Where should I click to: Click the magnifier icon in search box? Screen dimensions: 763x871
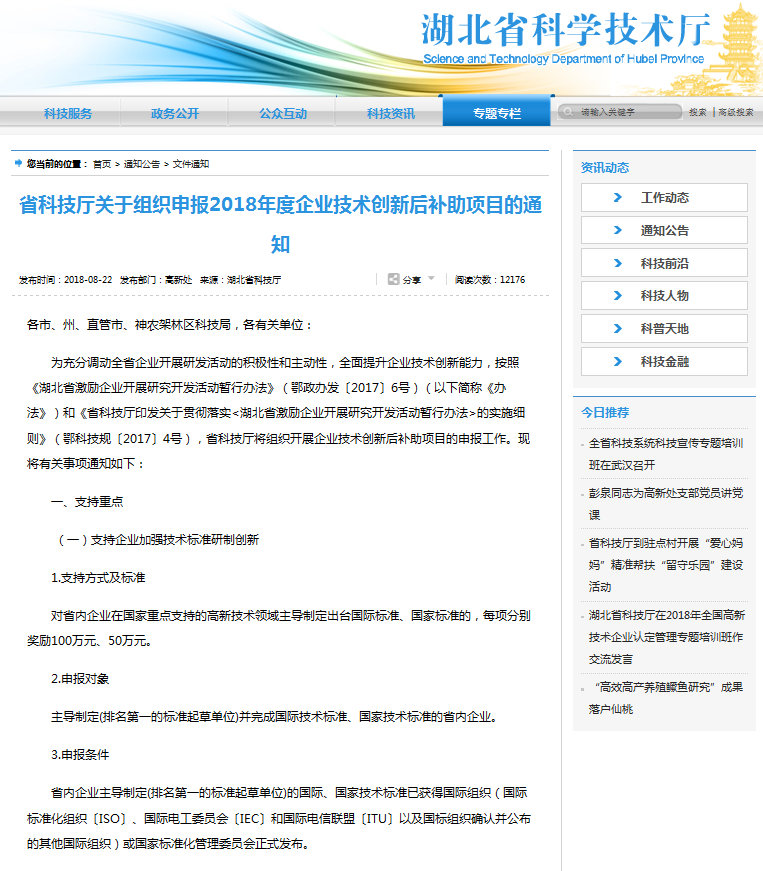point(568,112)
